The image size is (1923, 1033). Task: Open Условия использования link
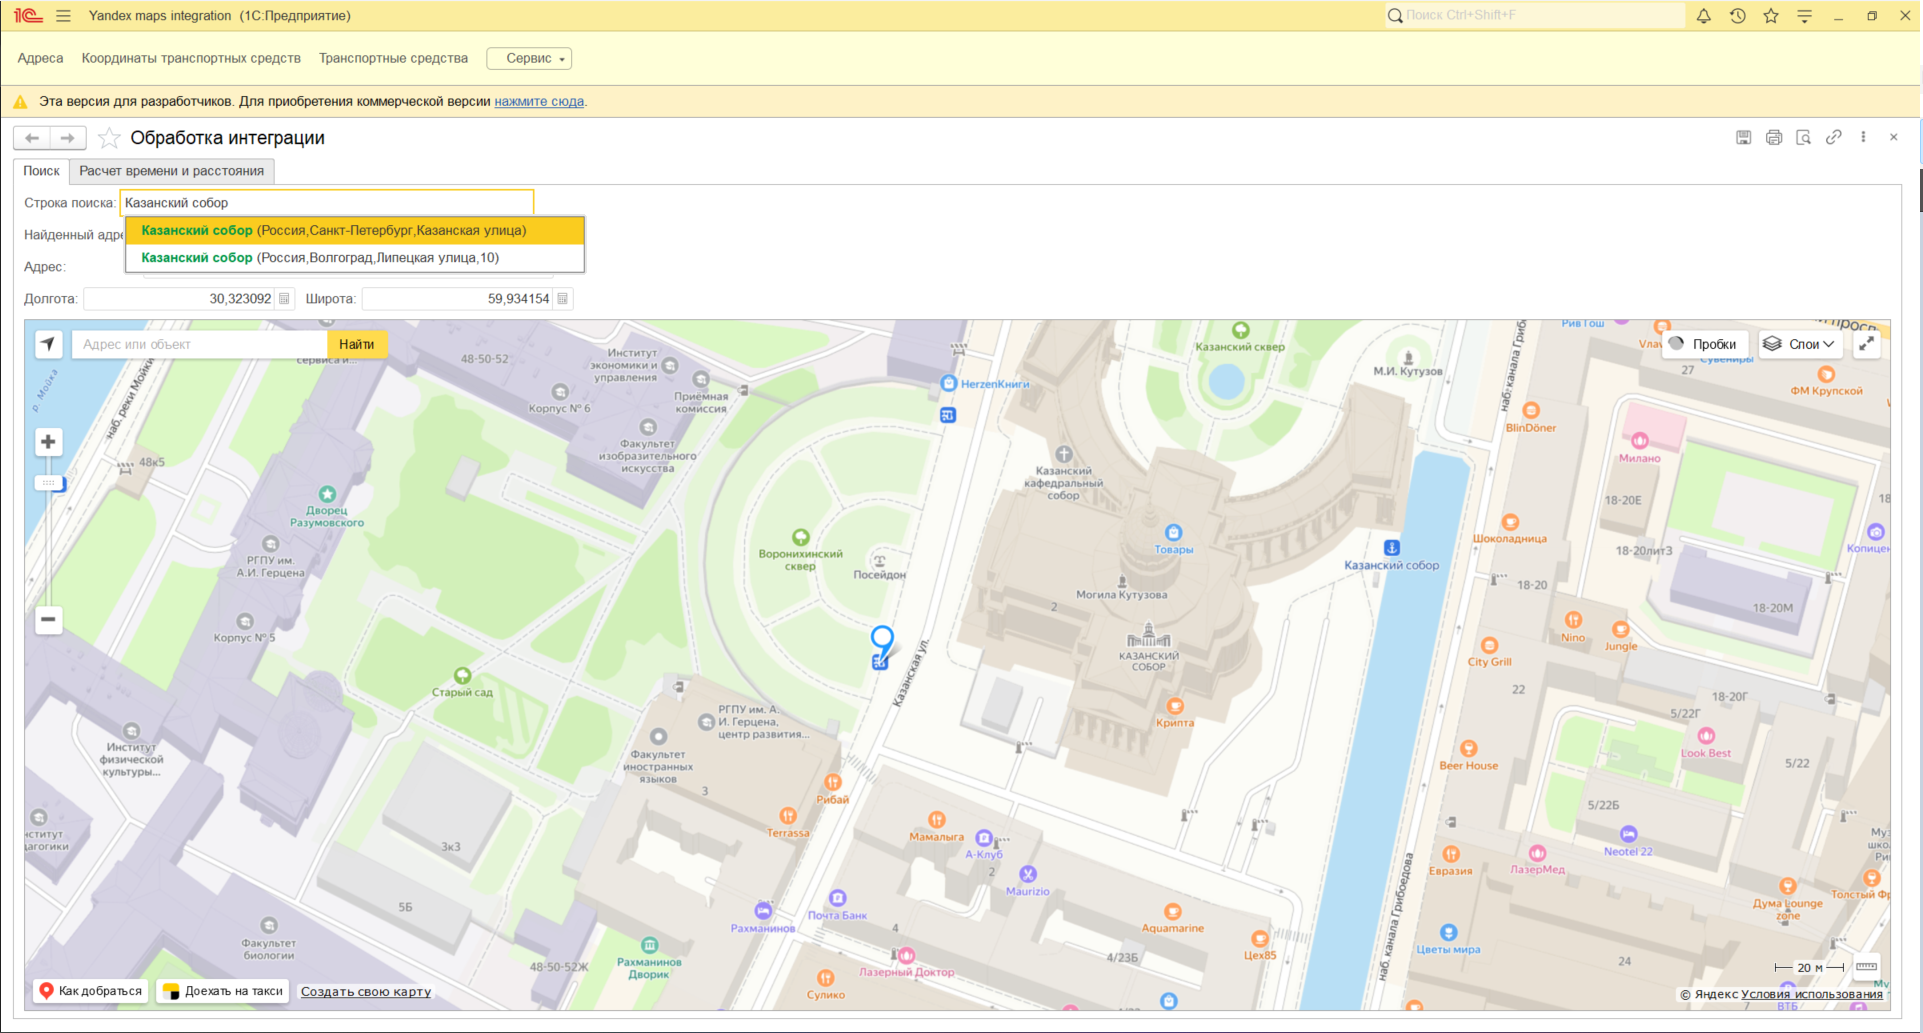pos(1812,994)
